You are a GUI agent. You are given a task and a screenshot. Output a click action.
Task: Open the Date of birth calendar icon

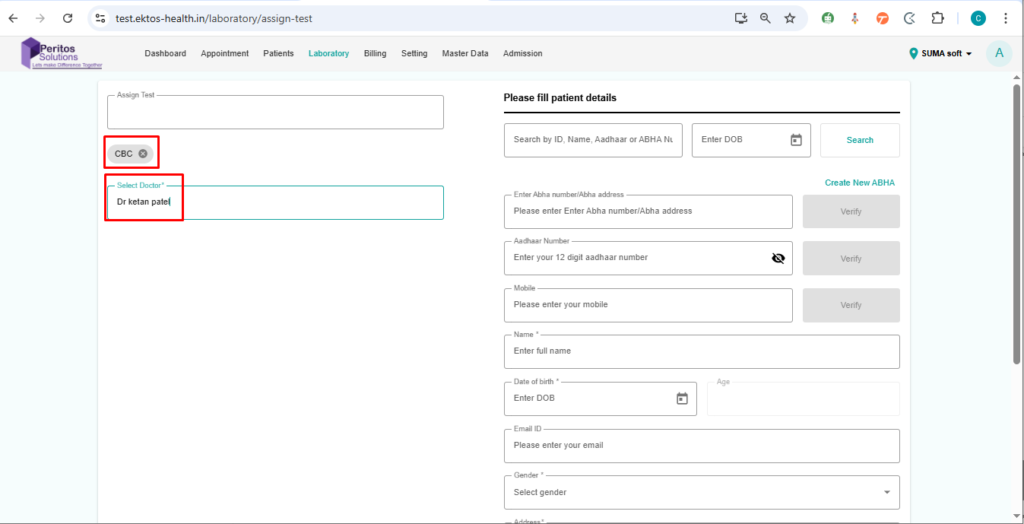click(682, 398)
